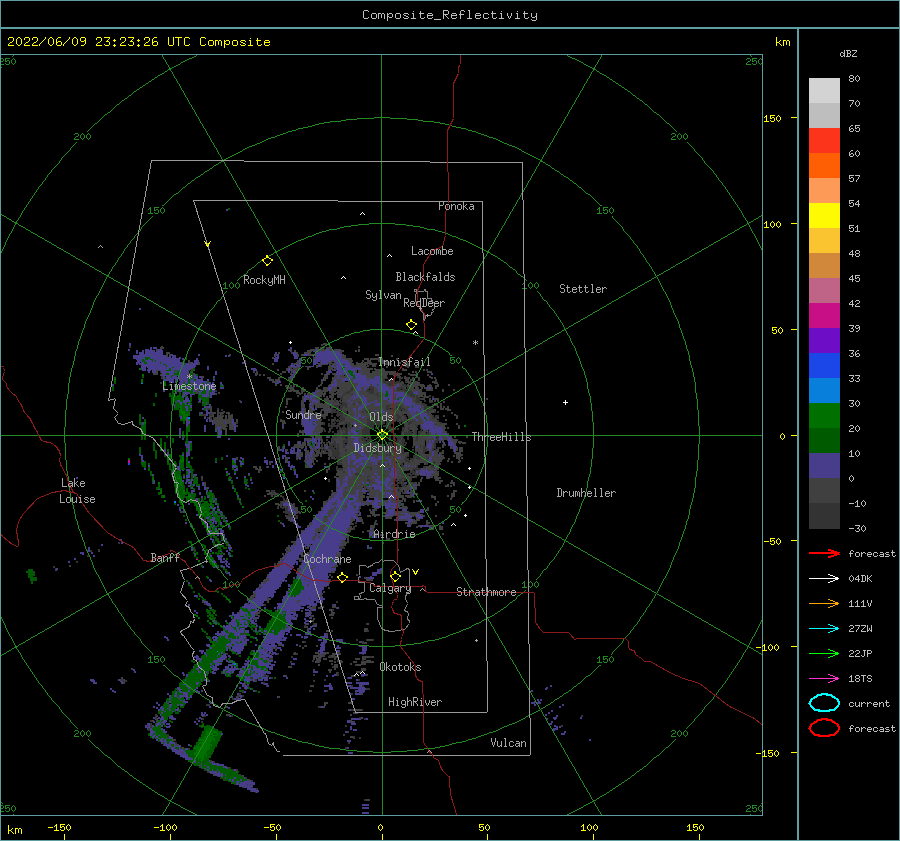Click the Composite_Reflectivity title
The image size is (900, 841).
coord(450,15)
